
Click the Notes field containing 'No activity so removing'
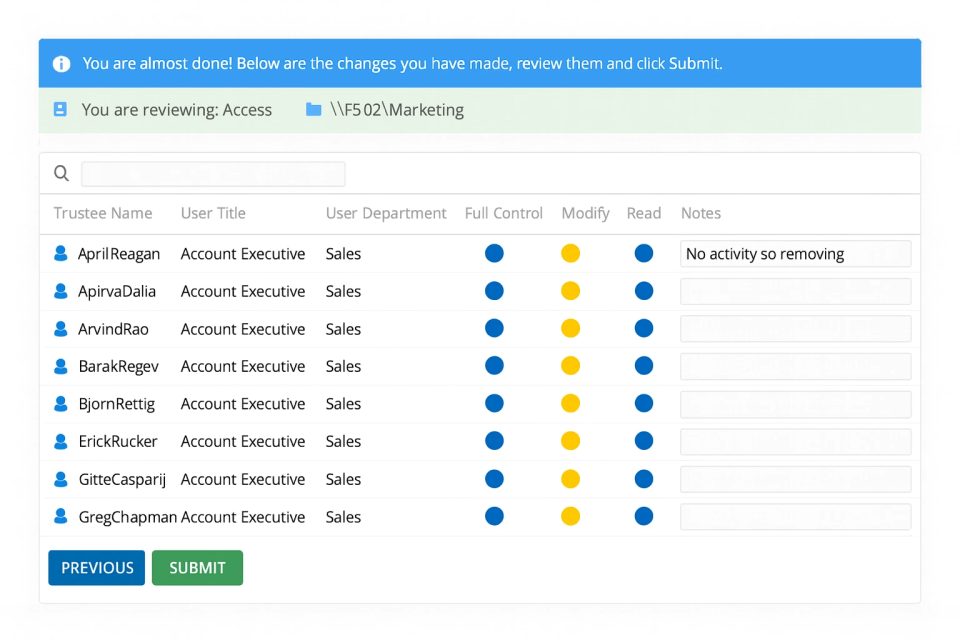point(795,253)
